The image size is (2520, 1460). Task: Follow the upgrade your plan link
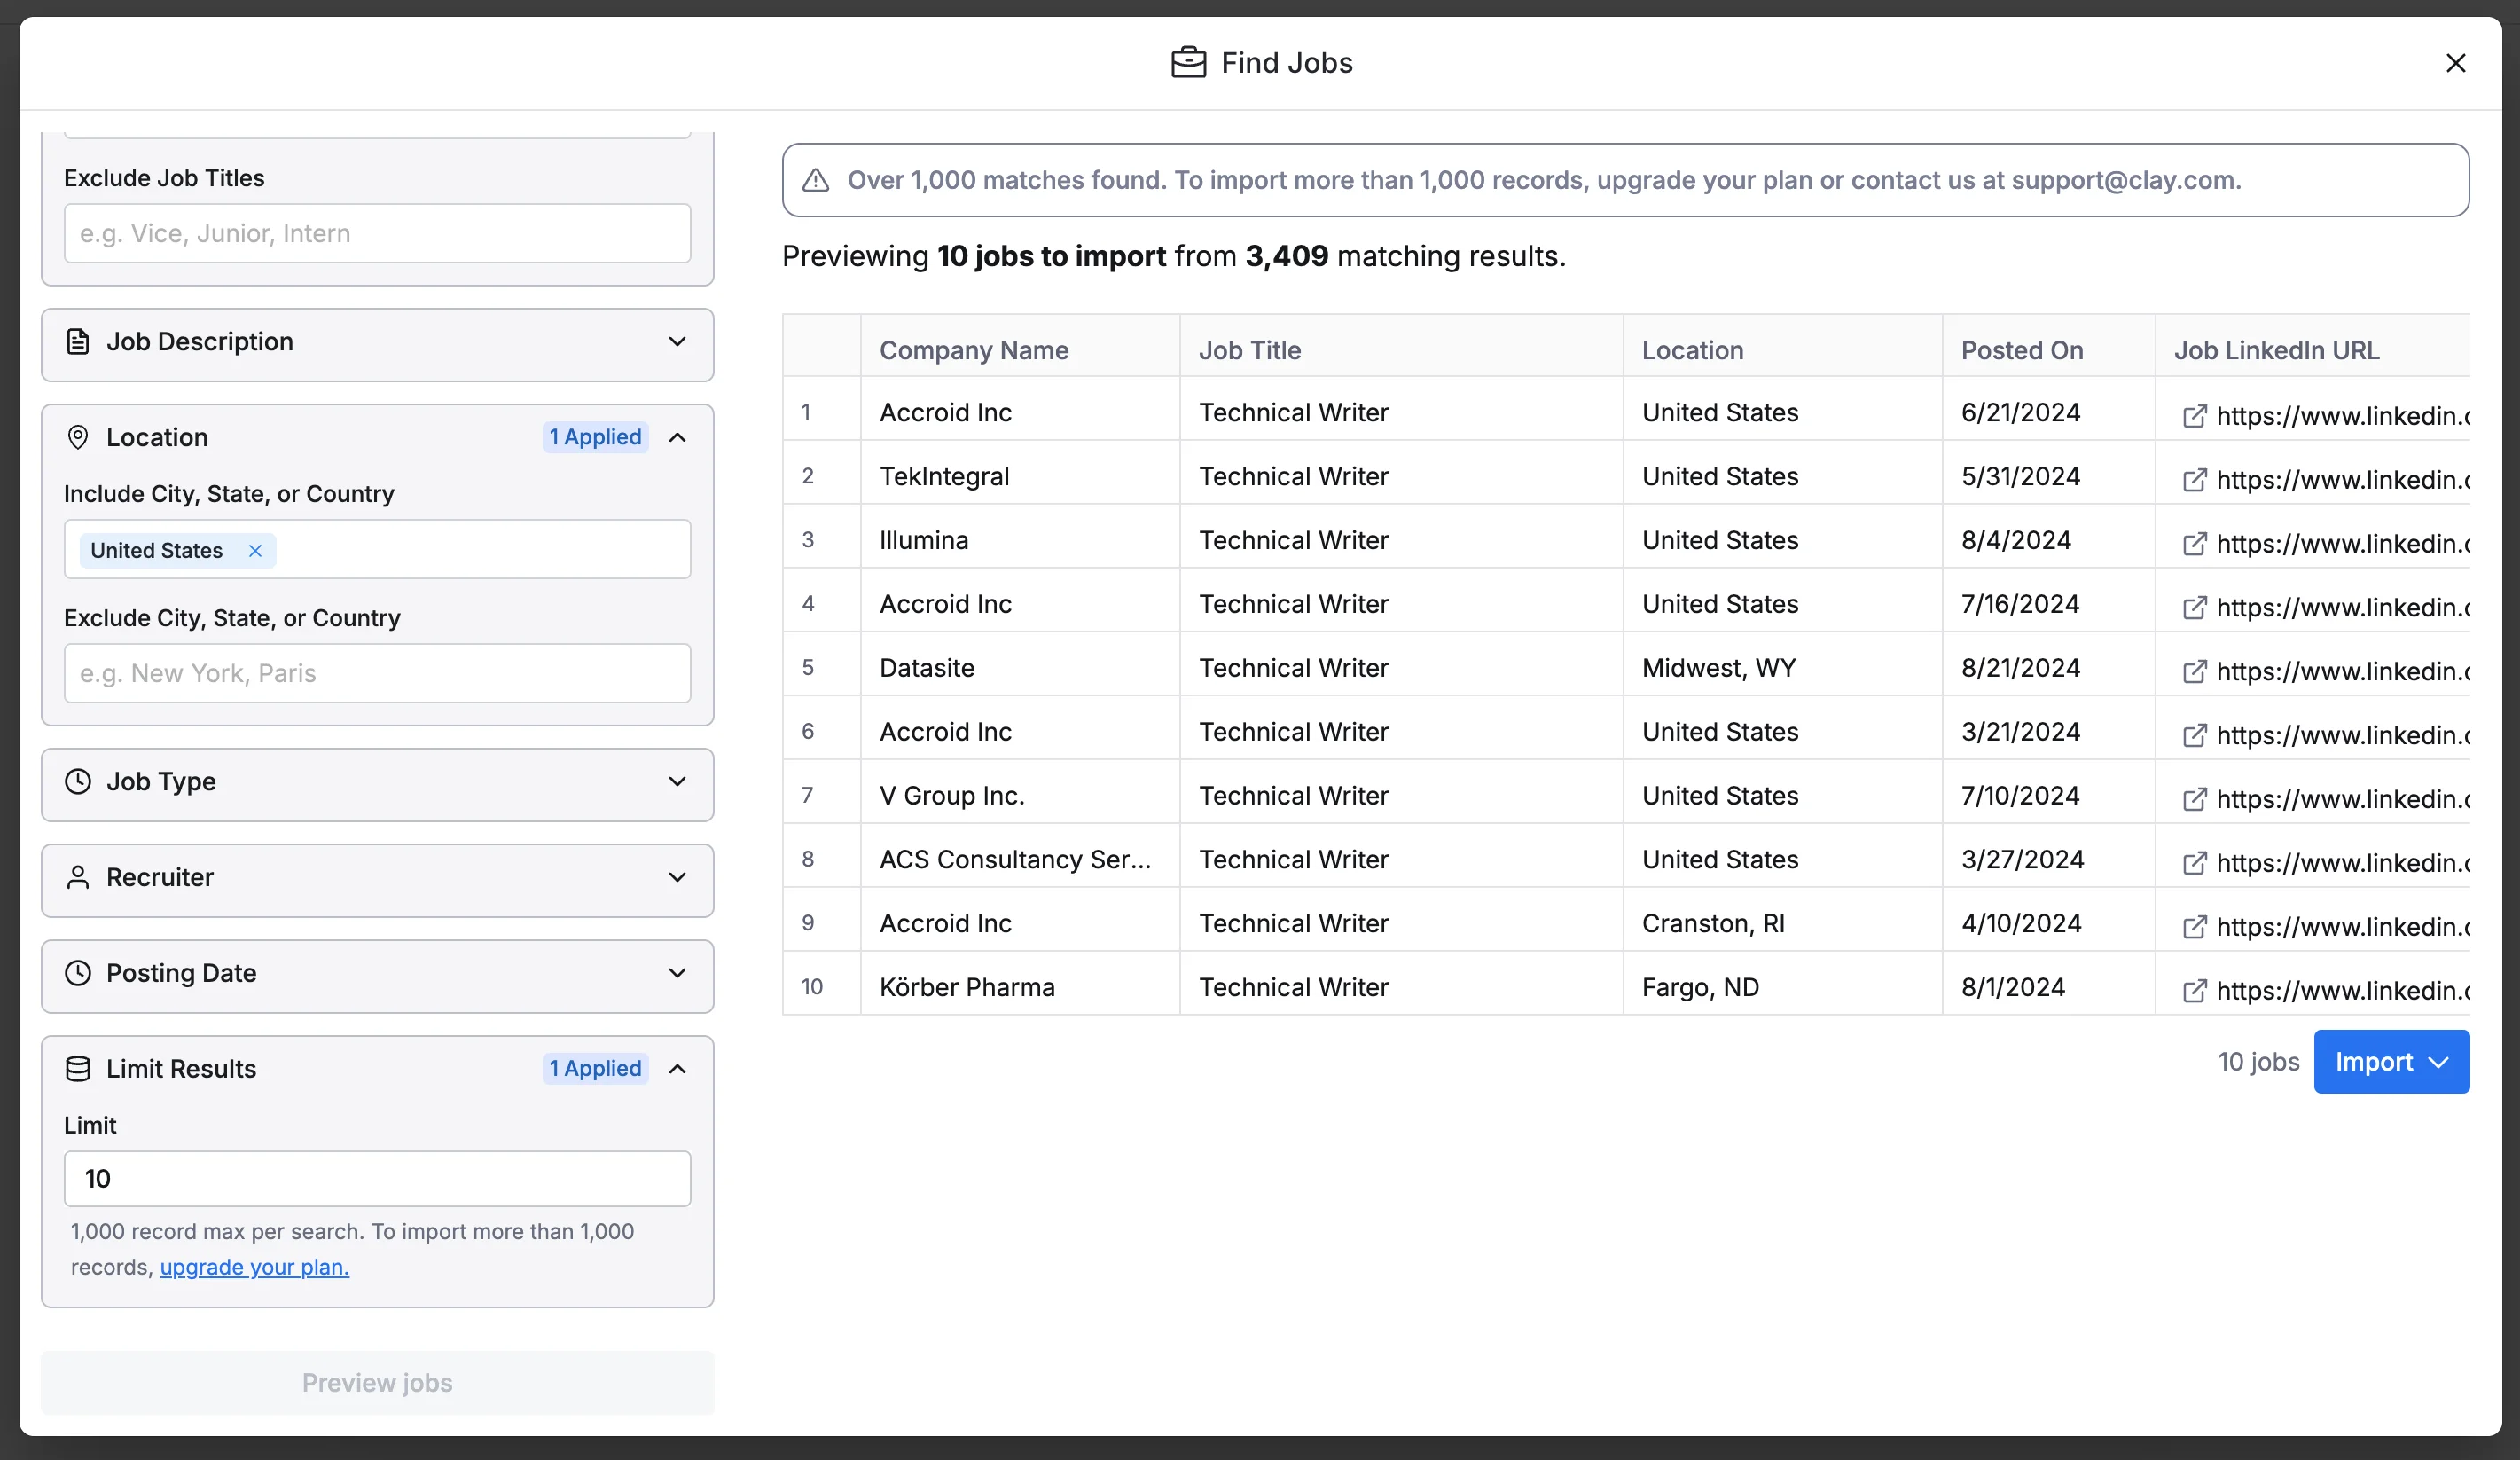click(254, 1268)
